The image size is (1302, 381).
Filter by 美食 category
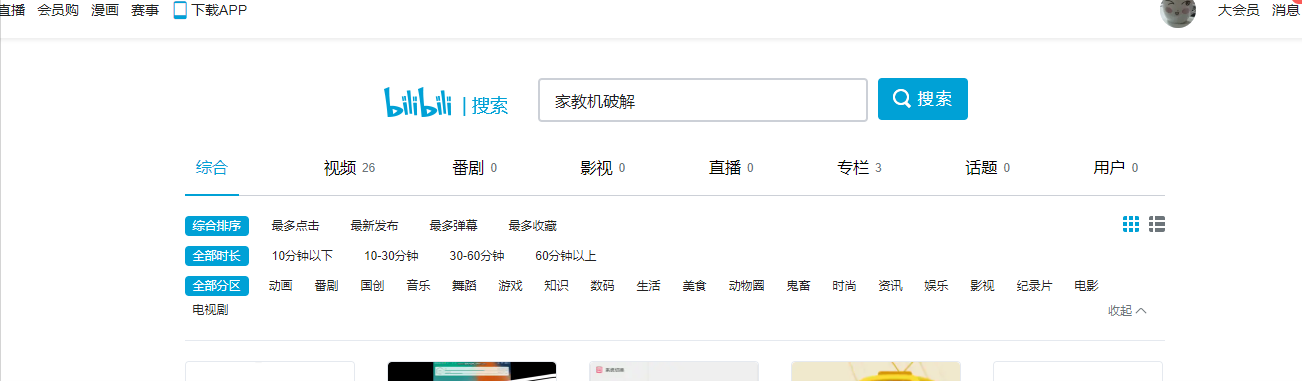click(x=694, y=286)
